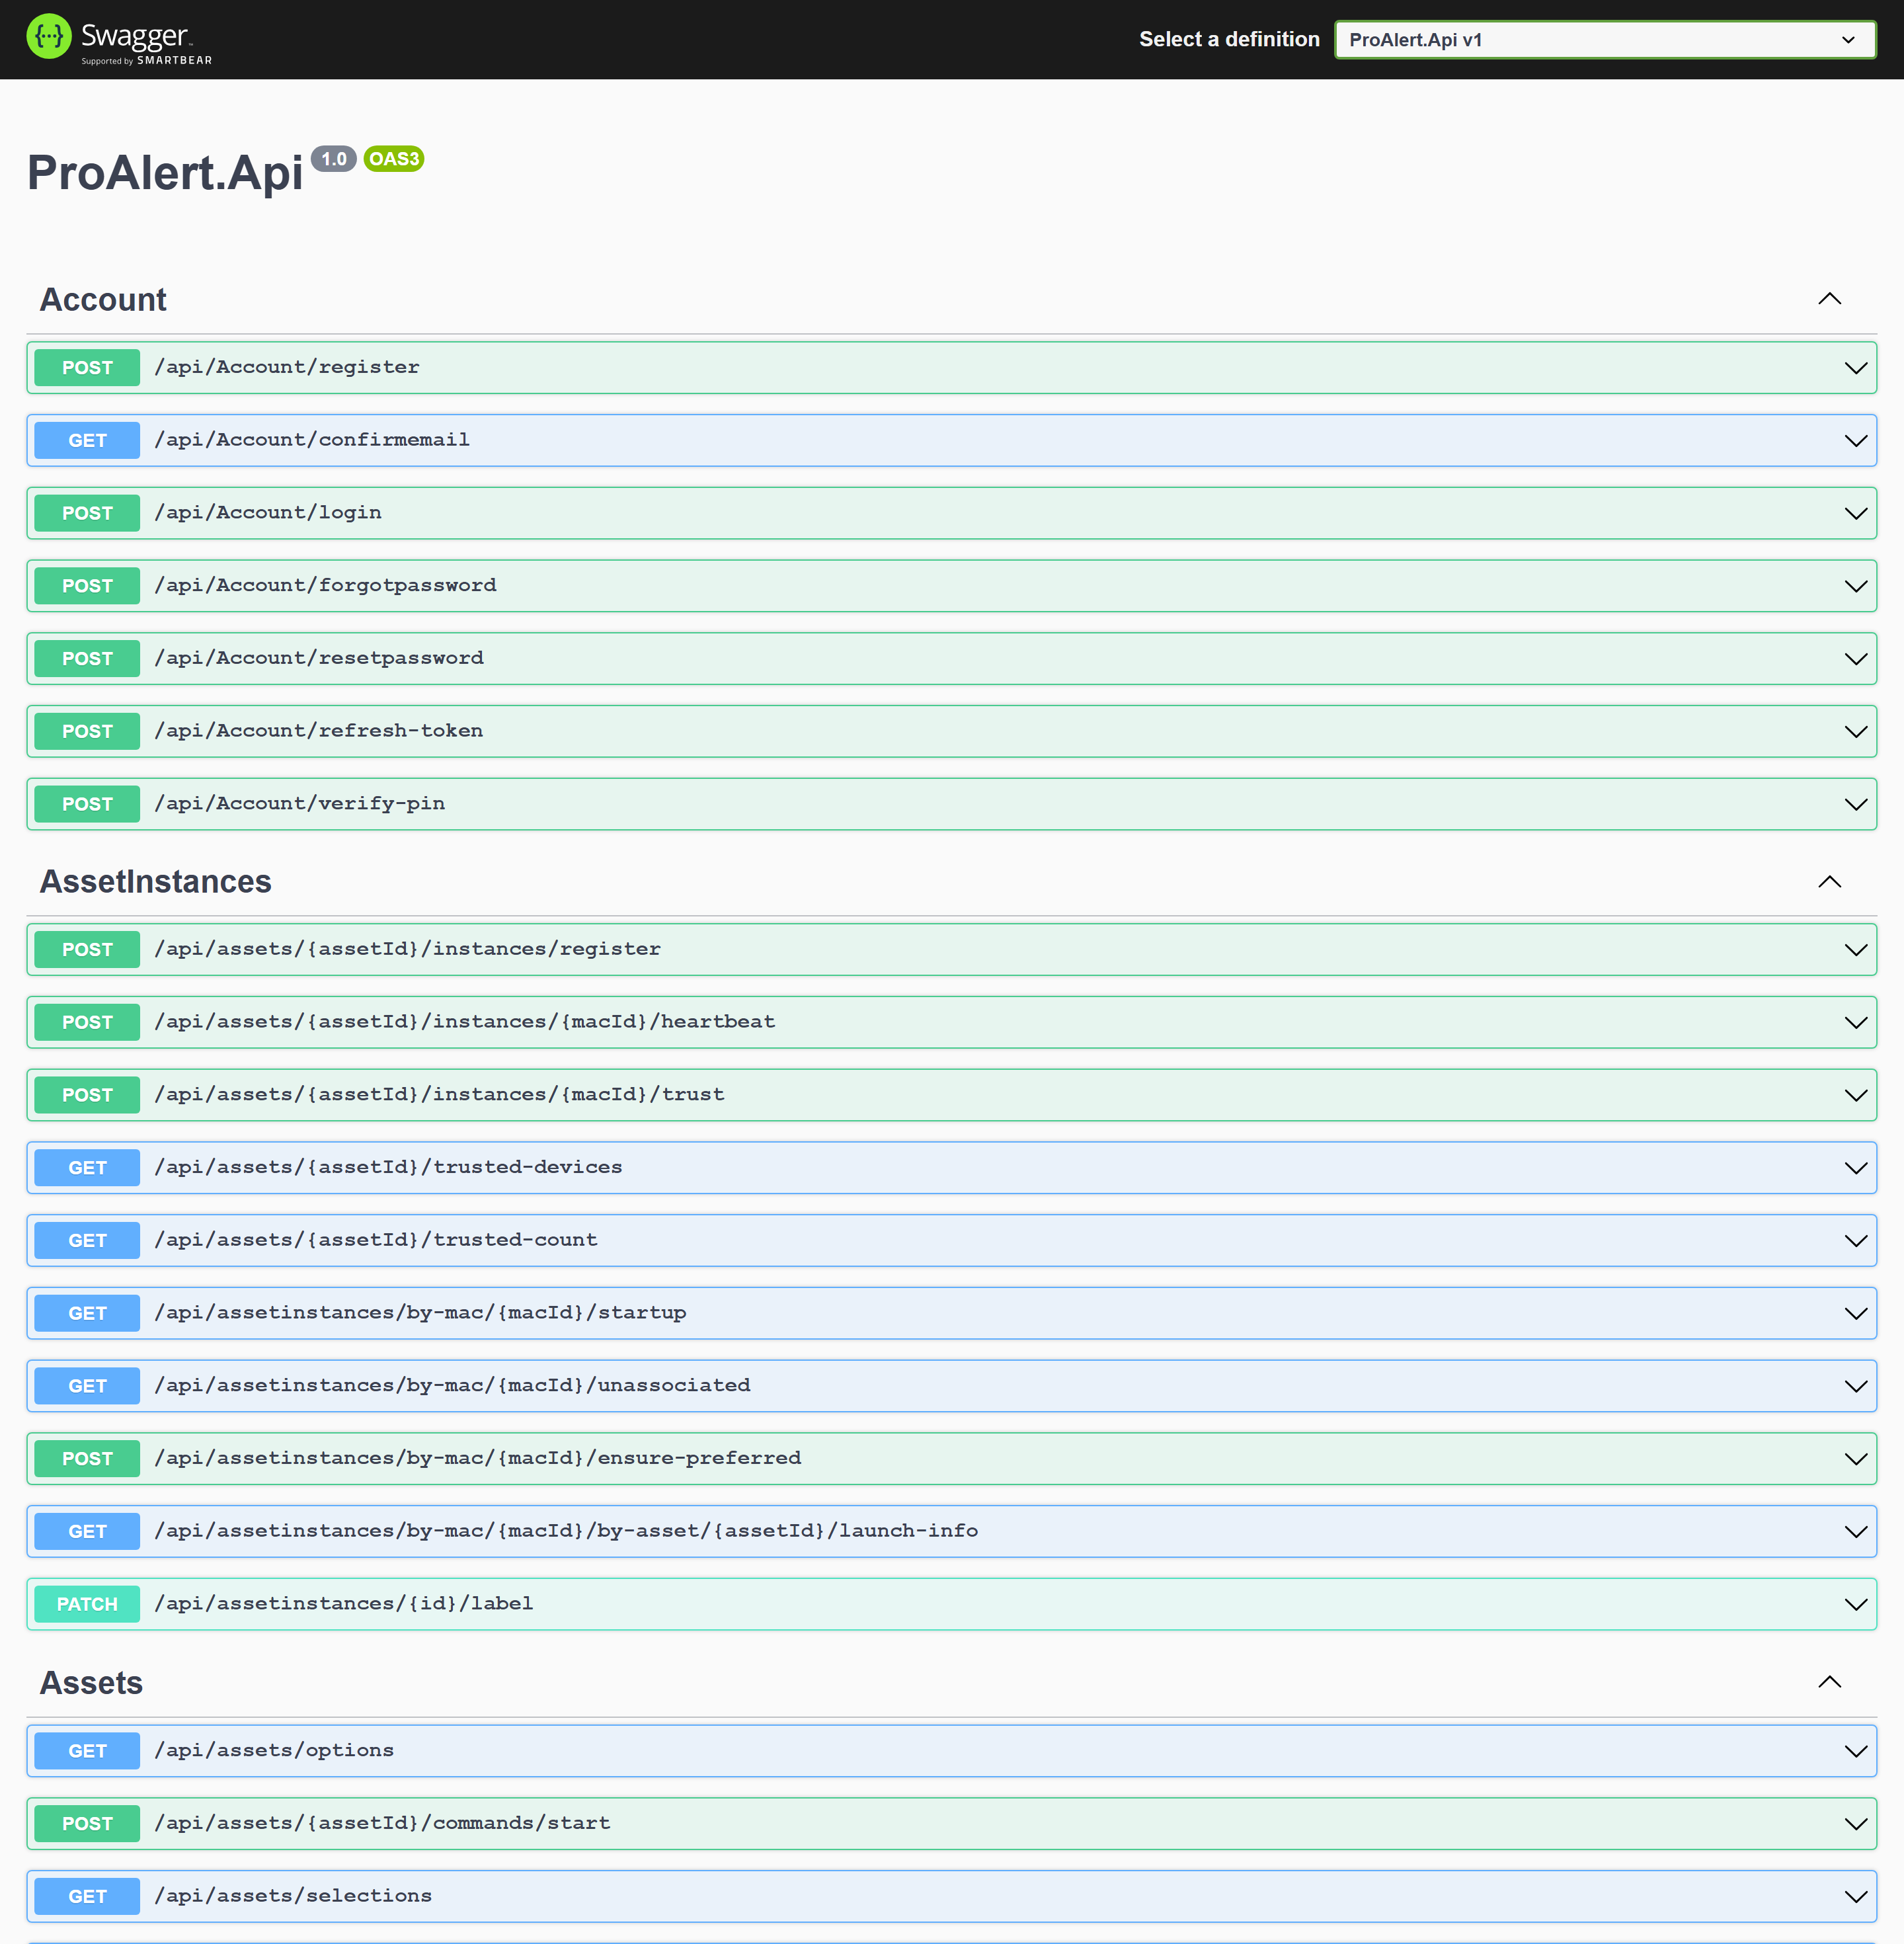
Task: Open the /api/Account/verify-pin path
Action: pyautogui.click(x=300, y=804)
